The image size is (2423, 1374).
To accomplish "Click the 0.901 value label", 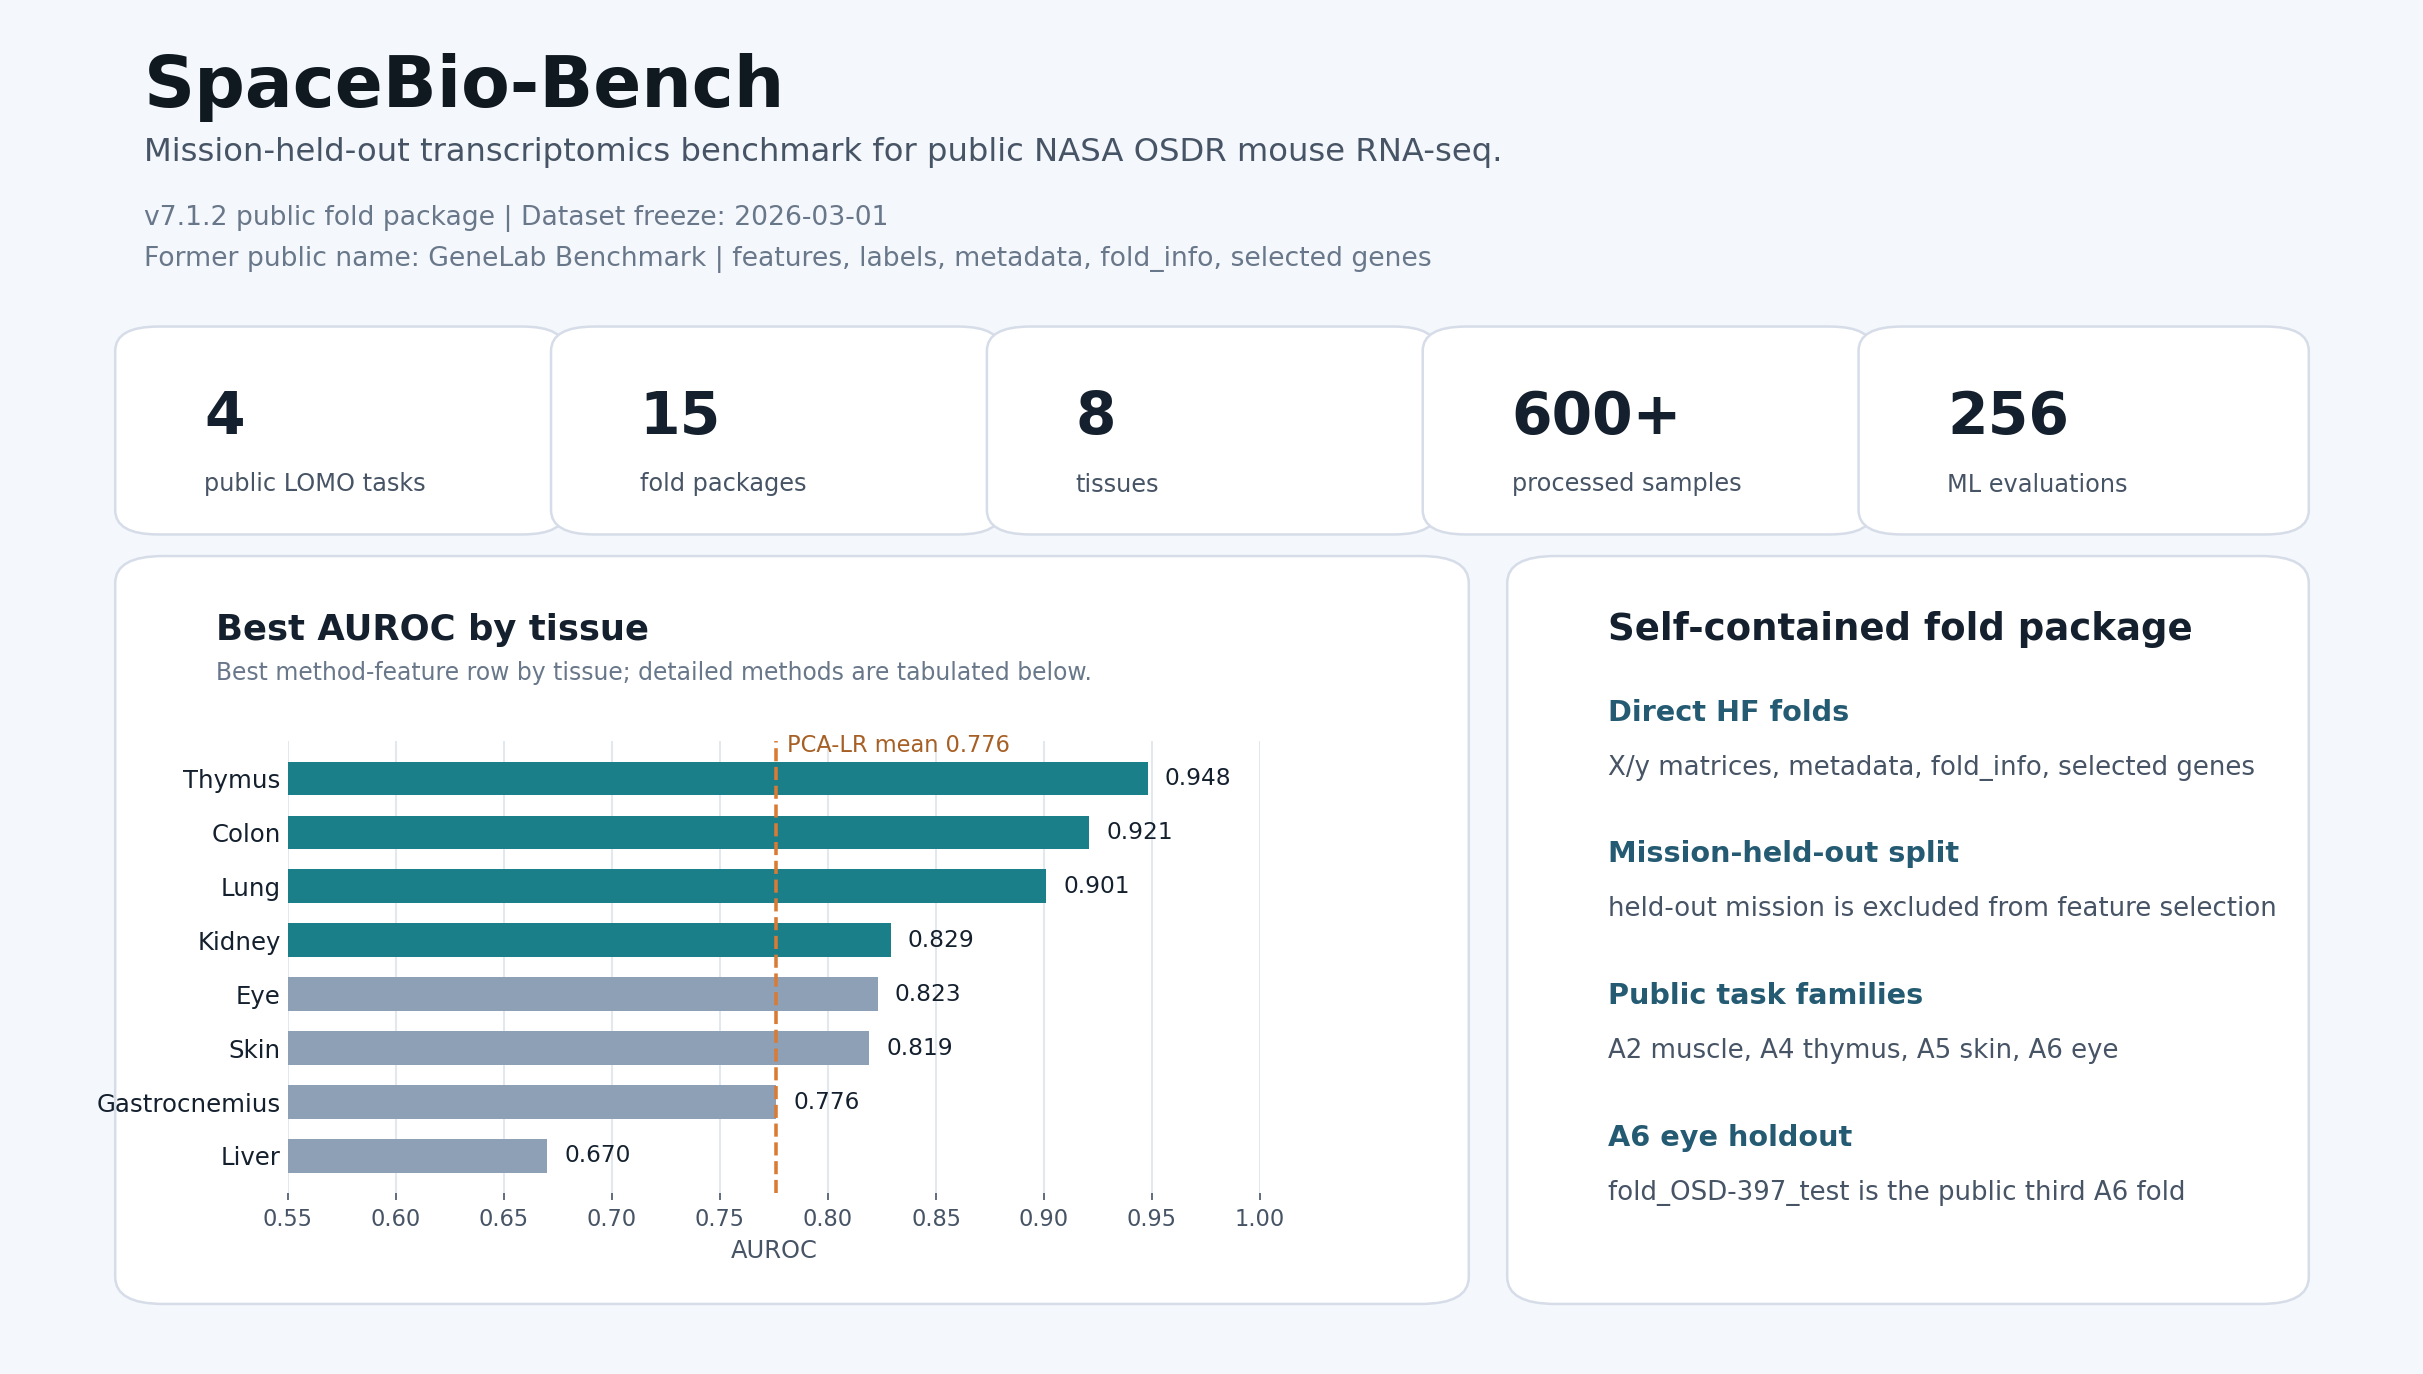I will [1096, 886].
